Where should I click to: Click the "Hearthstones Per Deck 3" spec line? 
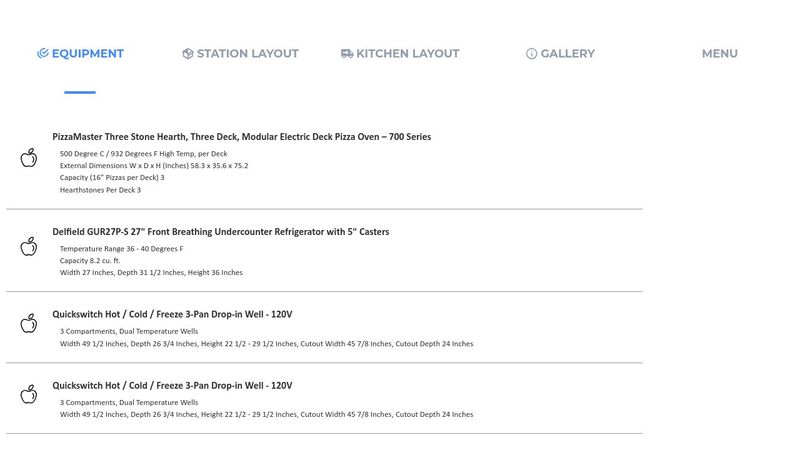tap(100, 190)
